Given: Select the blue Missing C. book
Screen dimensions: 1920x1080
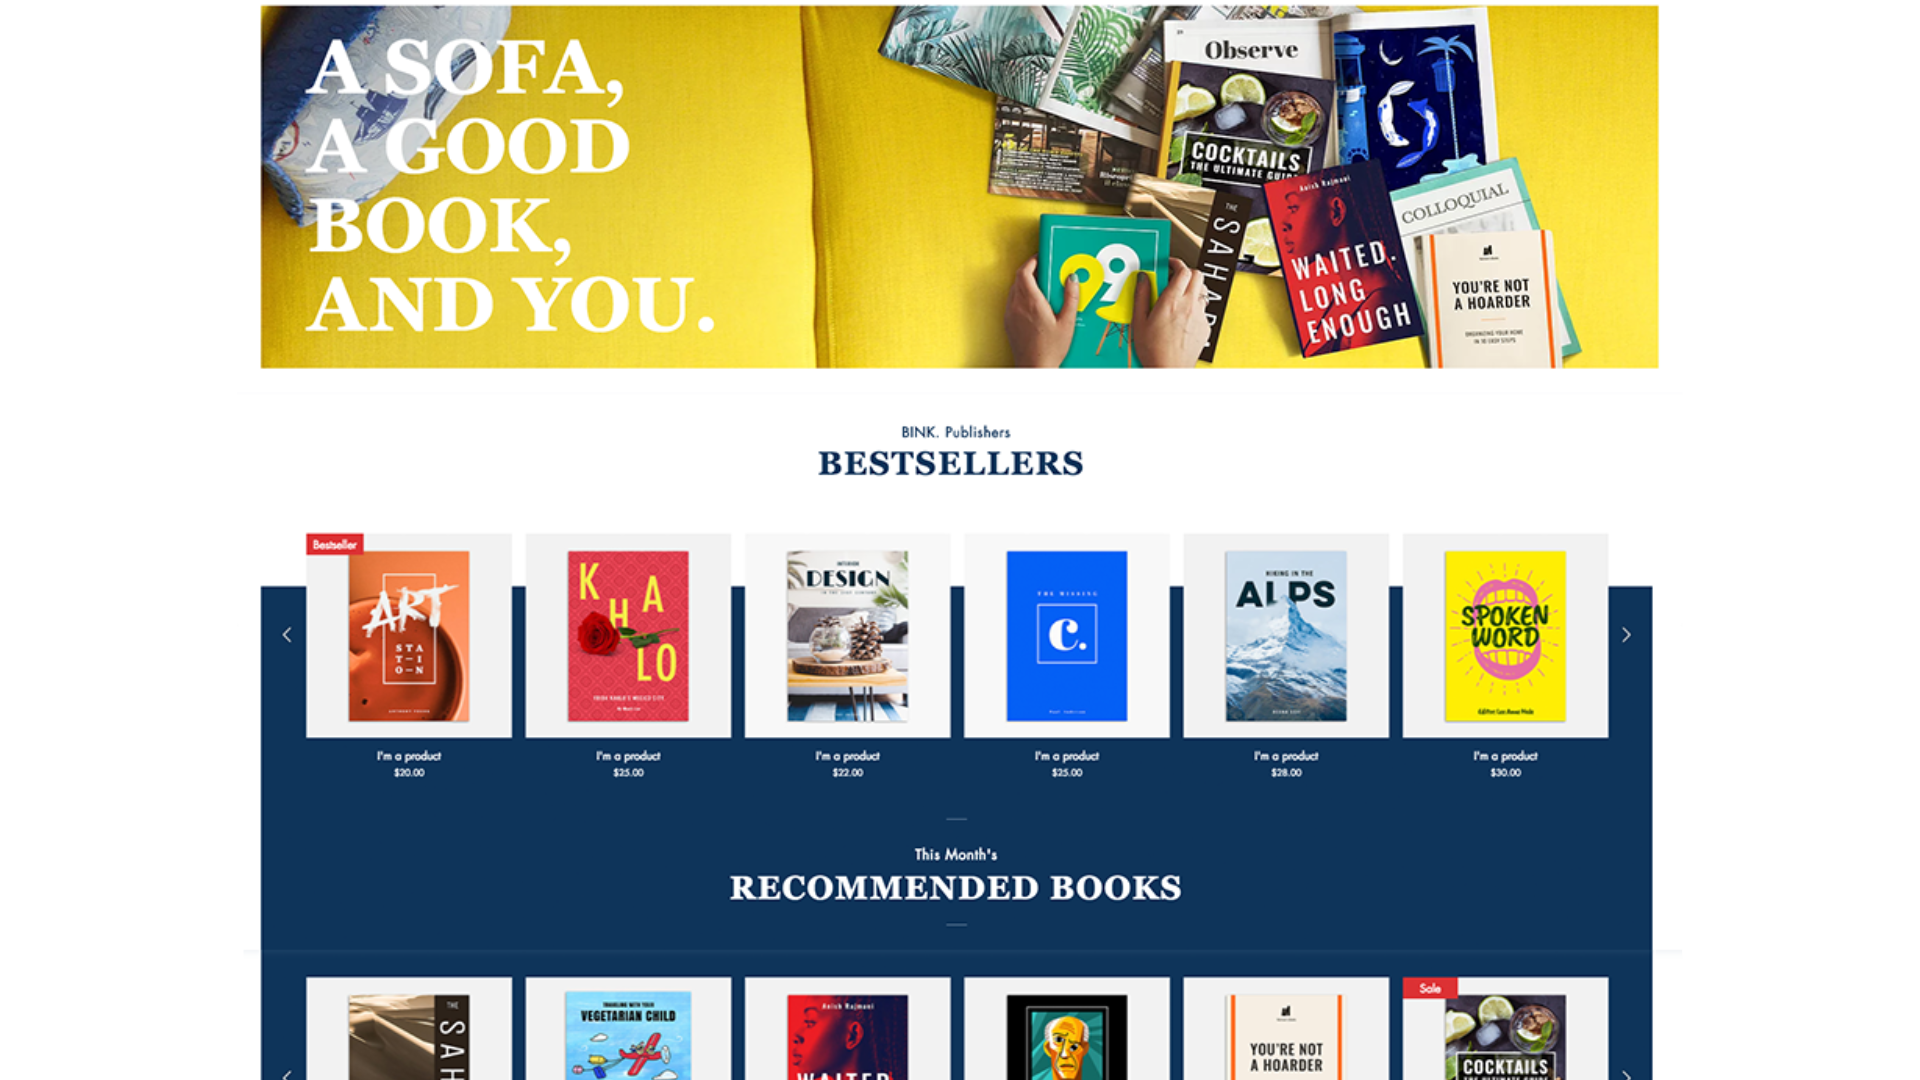Looking at the screenshot, I should coord(1067,636).
